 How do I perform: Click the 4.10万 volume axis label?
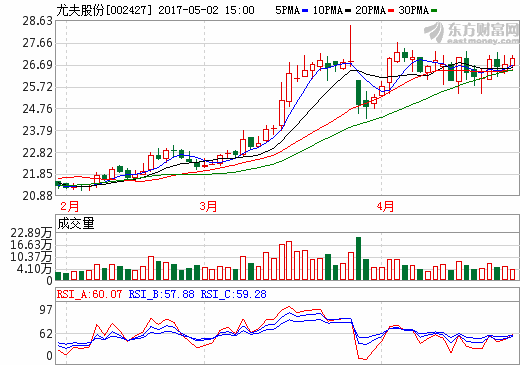[34, 269]
